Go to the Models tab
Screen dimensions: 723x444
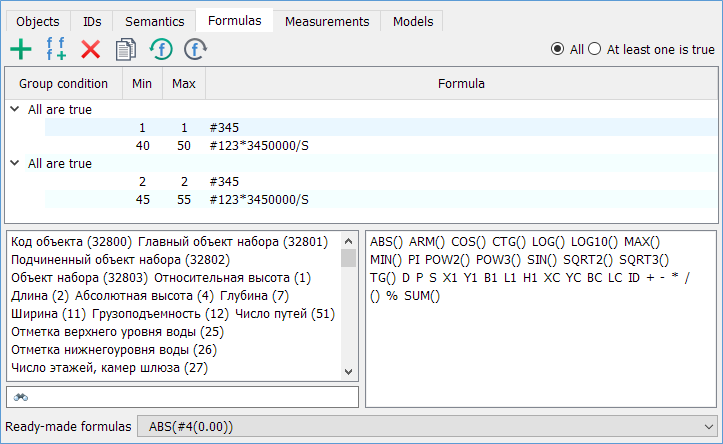412,21
